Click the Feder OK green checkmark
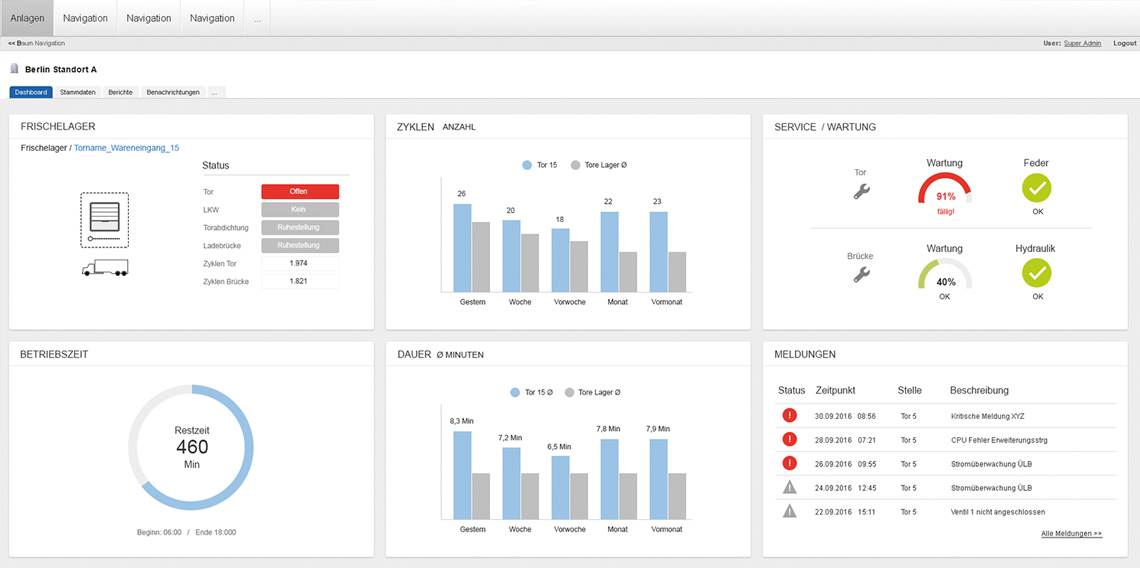Screen dimensions: 1140x568 pyautogui.click(x=1037, y=188)
